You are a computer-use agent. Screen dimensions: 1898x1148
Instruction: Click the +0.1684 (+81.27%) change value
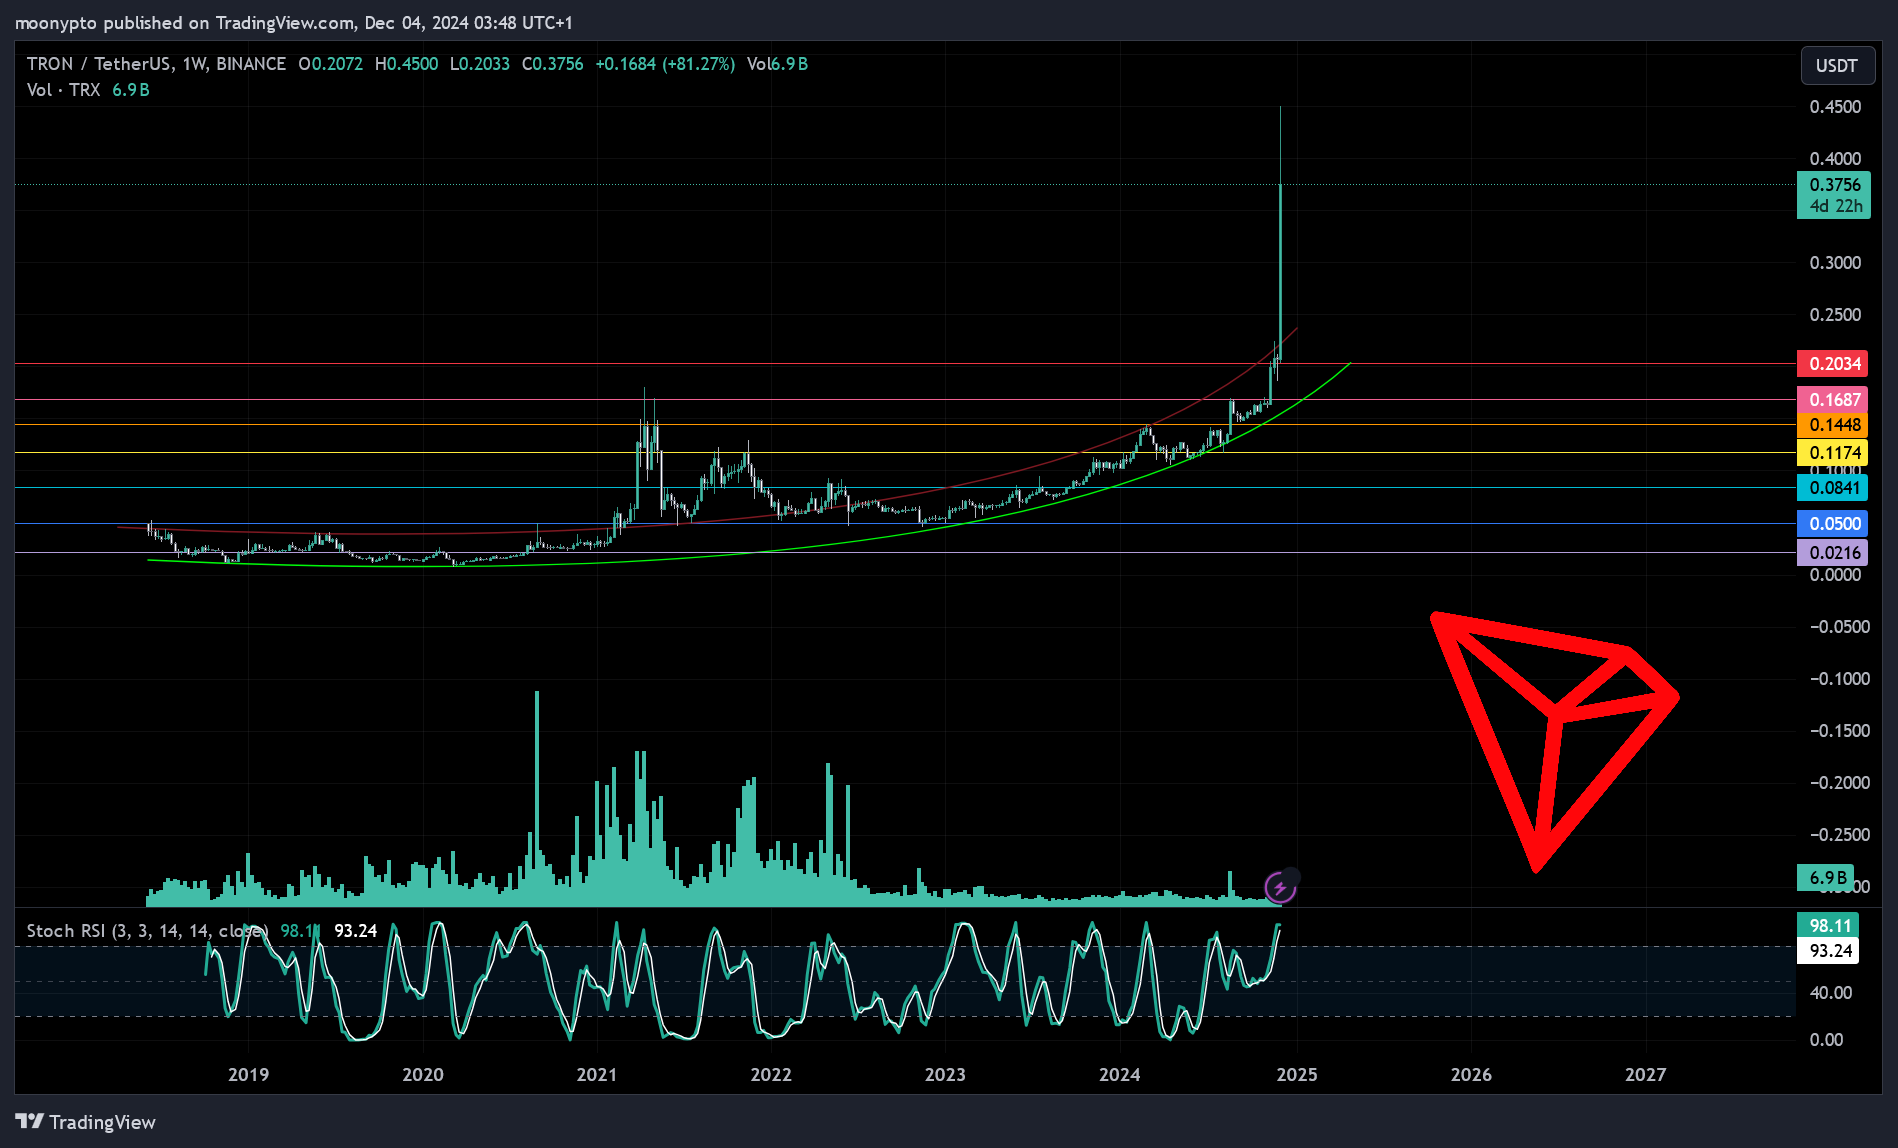(x=665, y=64)
